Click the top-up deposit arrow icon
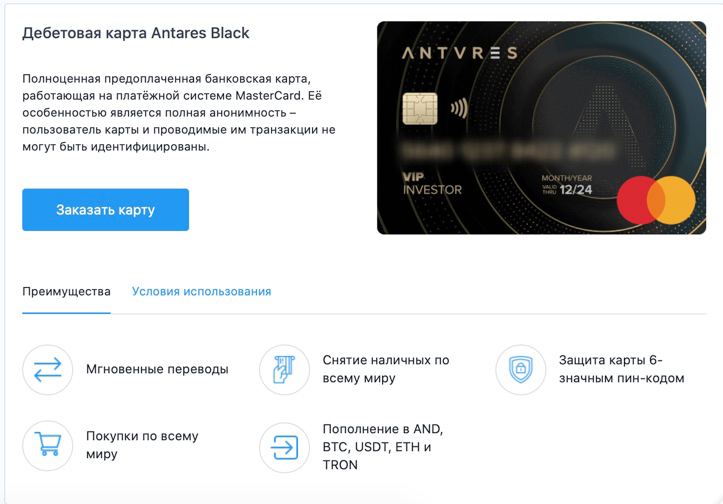This screenshot has height=504, width=723. [284, 446]
